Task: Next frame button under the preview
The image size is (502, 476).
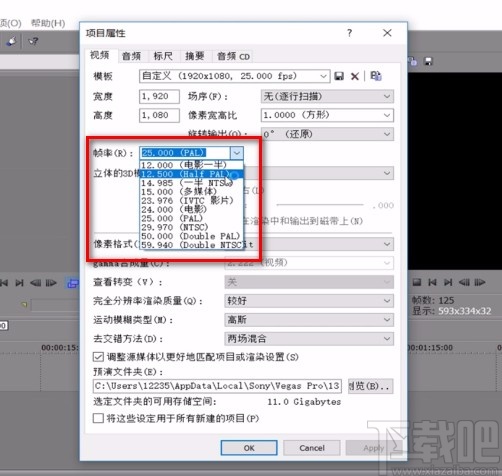Action: pos(480,282)
